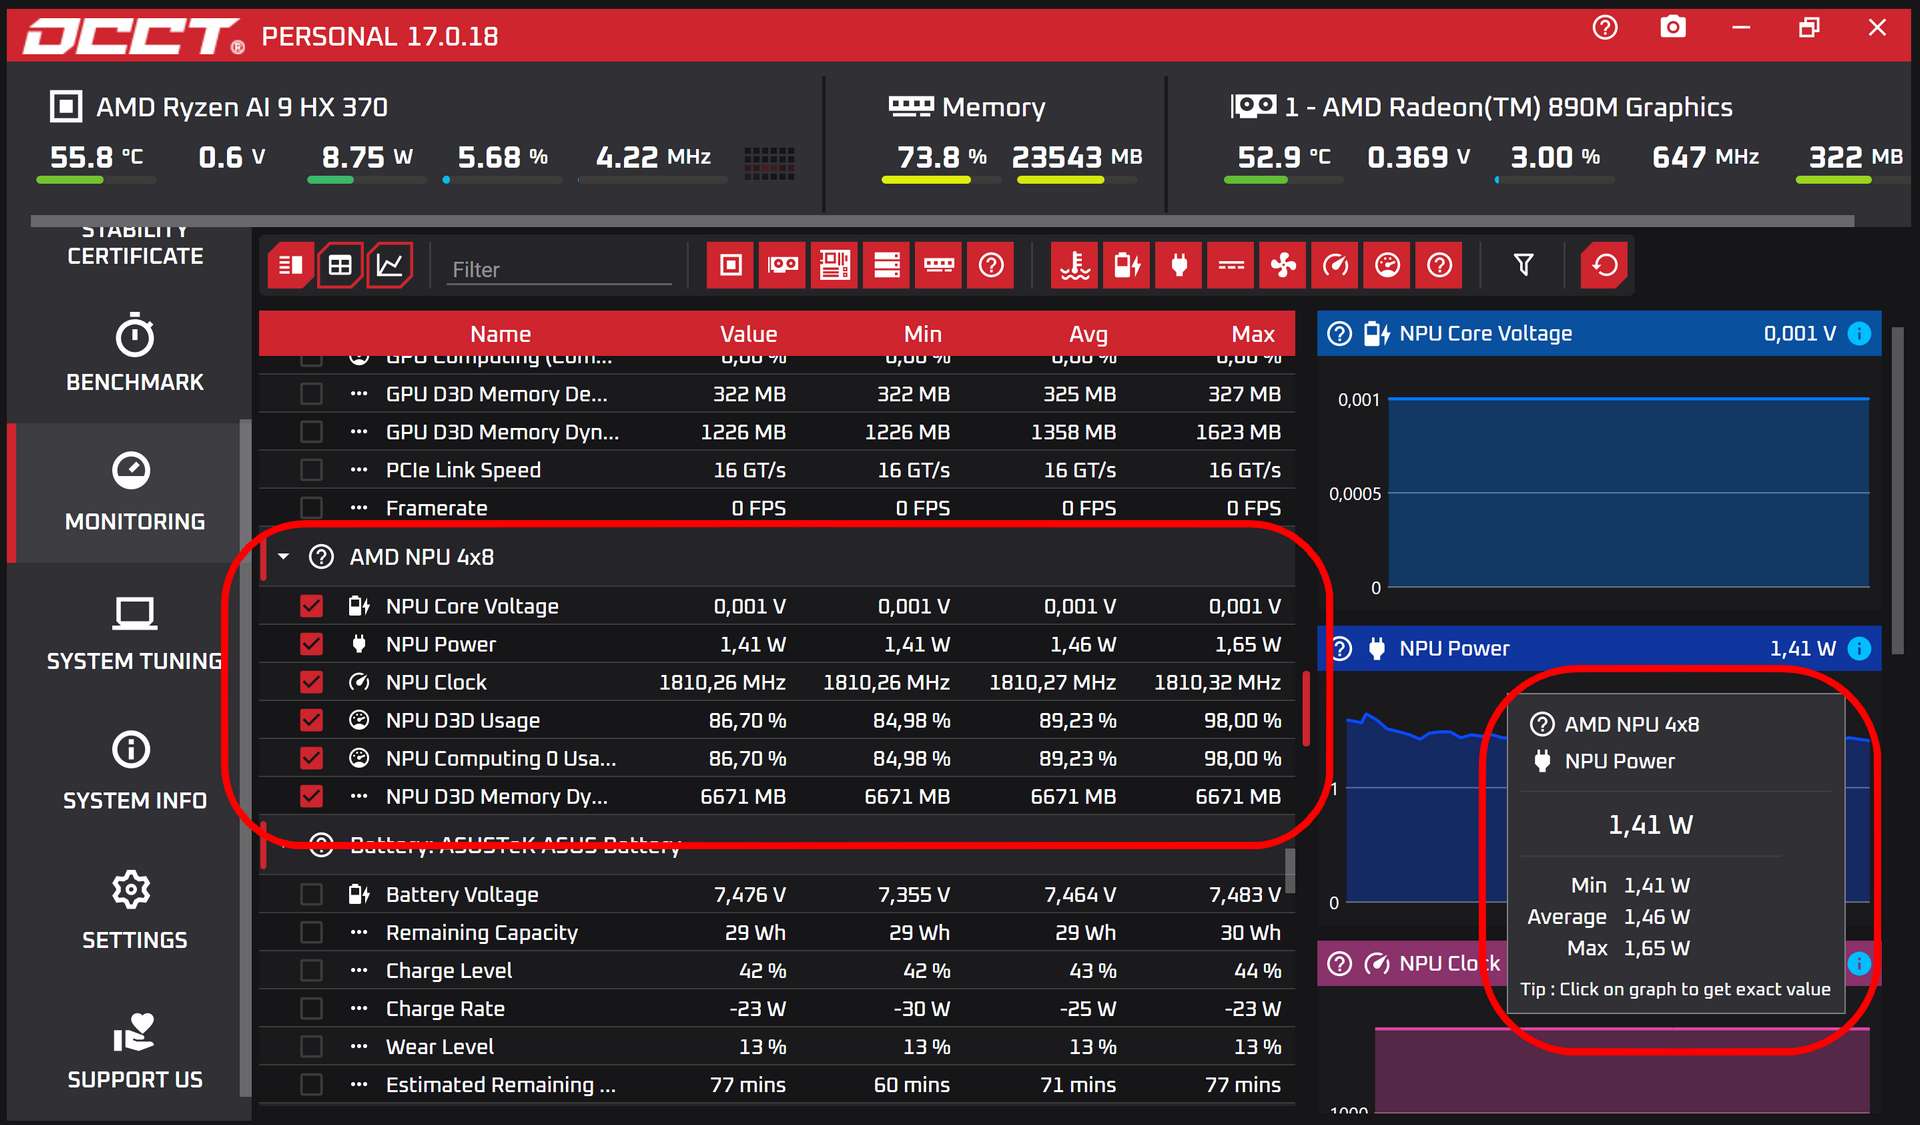The height and width of the screenshot is (1125, 1920).
Task: Sort by the Avg column header
Action: [1088, 334]
